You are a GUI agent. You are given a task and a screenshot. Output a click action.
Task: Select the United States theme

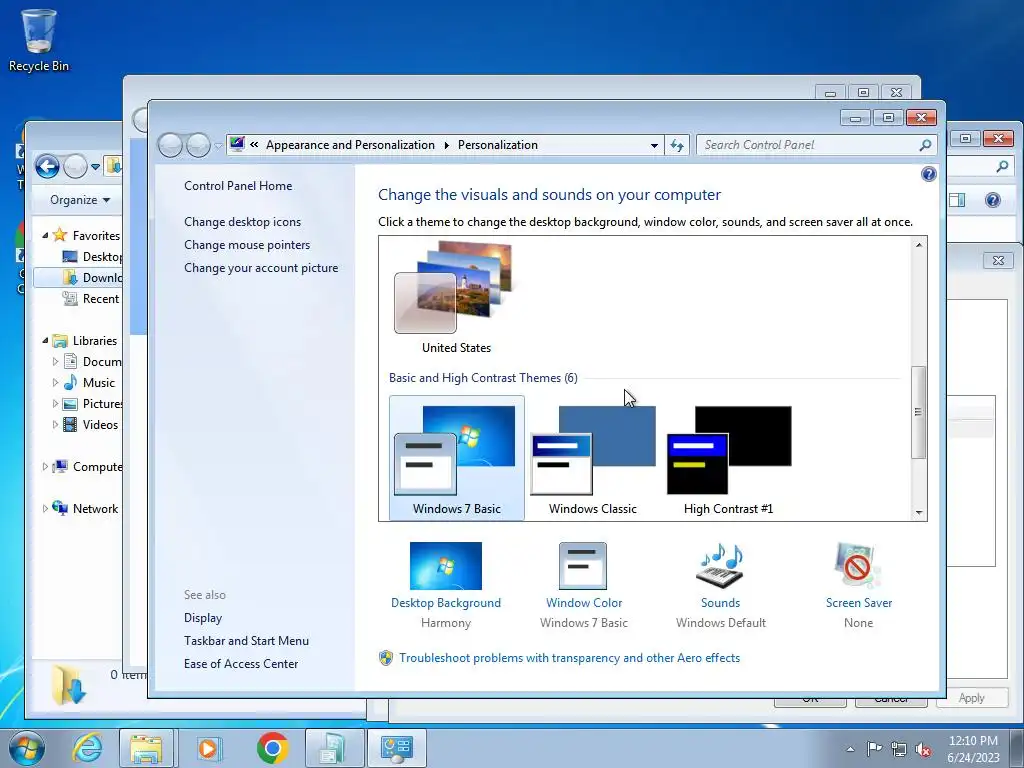(456, 298)
